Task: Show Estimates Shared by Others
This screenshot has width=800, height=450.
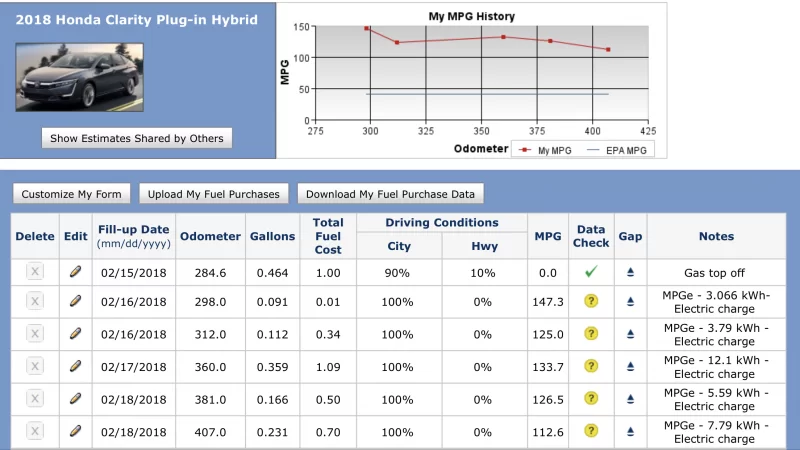Action: pos(137,138)
